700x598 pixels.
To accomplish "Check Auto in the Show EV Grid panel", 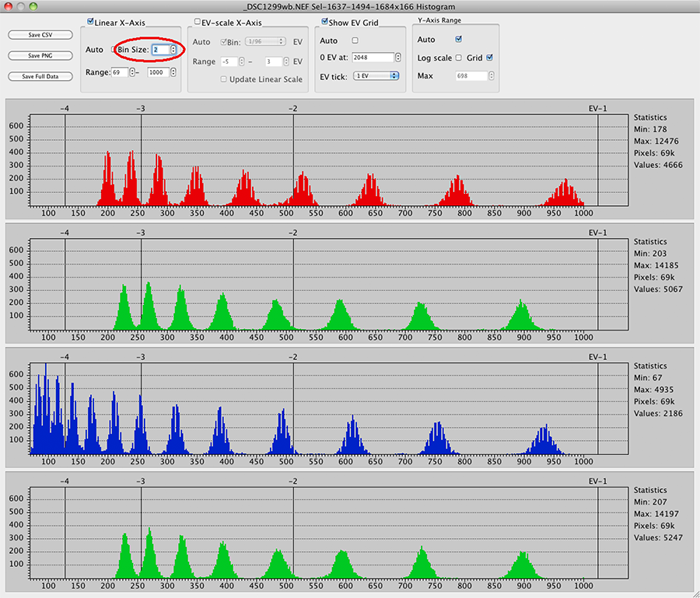I will [355, 41].
